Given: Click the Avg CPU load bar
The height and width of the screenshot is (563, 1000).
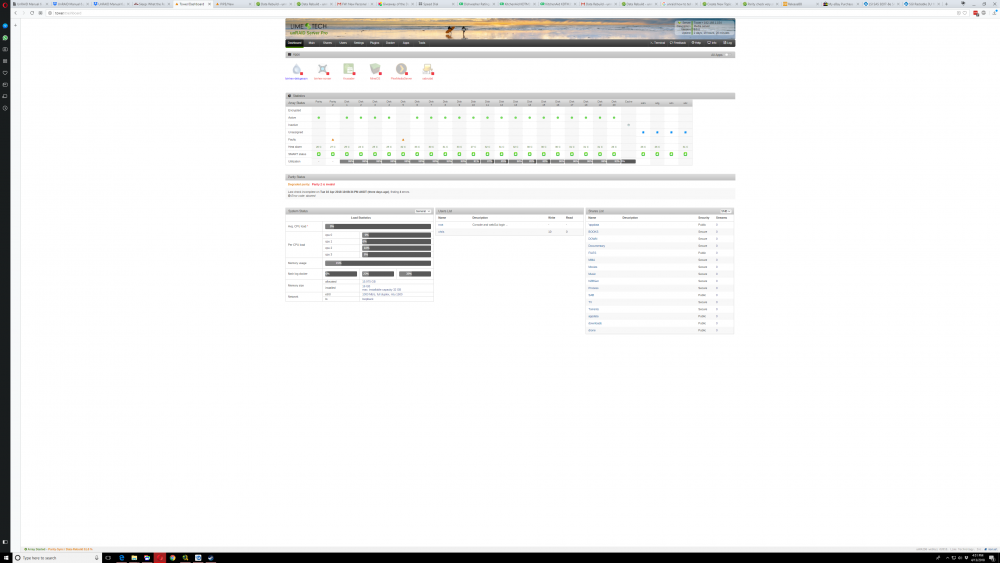Looking at the screenshot, I should (378, 226).
